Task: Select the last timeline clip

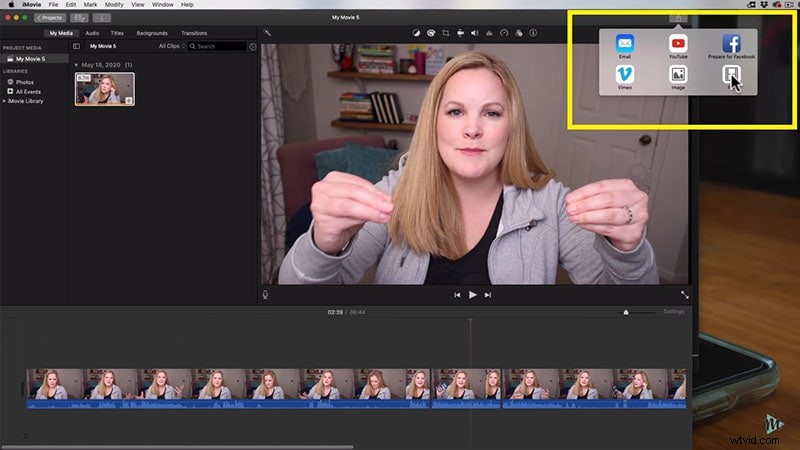Action: click(594, 388)
